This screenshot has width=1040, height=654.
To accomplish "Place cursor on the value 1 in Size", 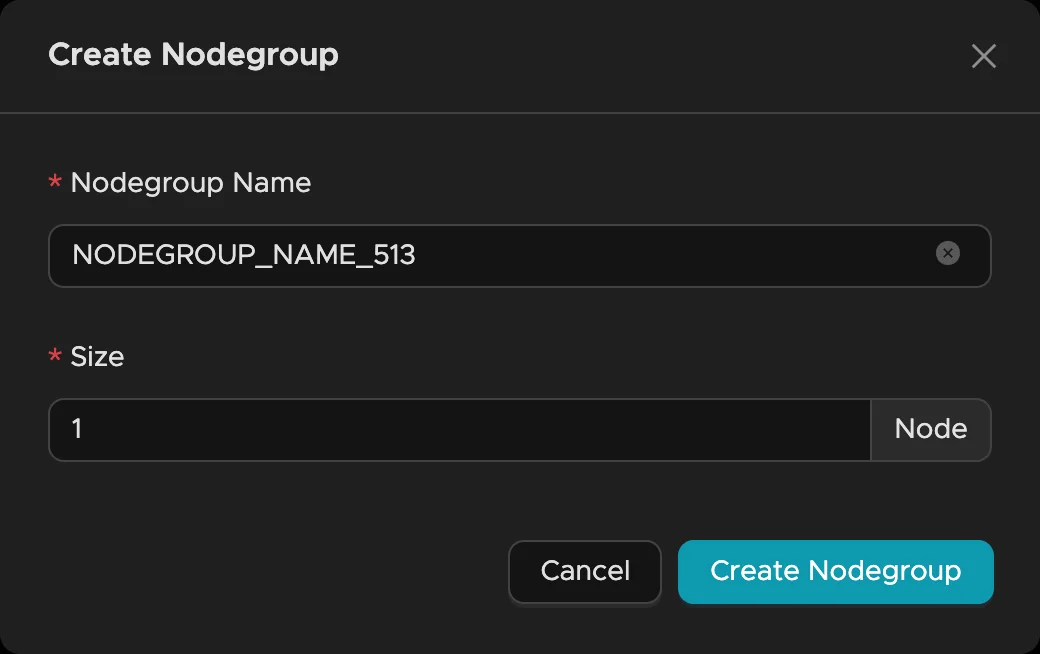I will [77, 430].
